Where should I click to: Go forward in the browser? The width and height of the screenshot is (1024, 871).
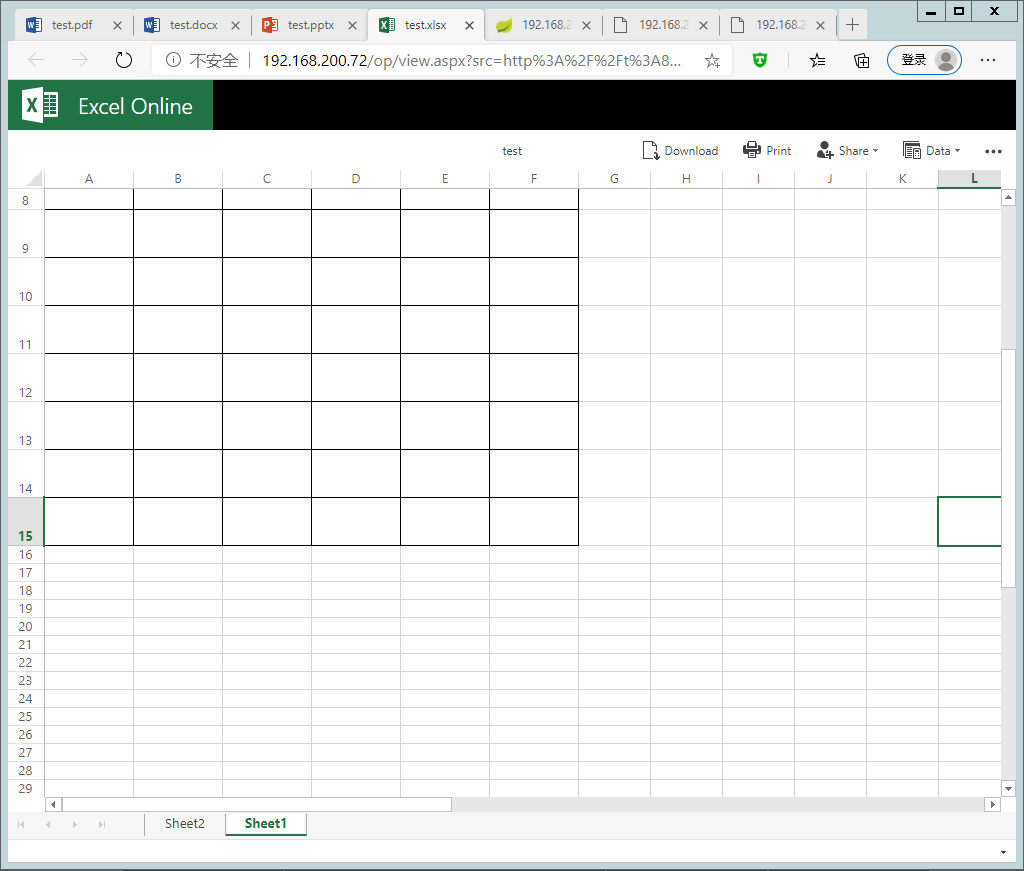click(x=80, y=60)
